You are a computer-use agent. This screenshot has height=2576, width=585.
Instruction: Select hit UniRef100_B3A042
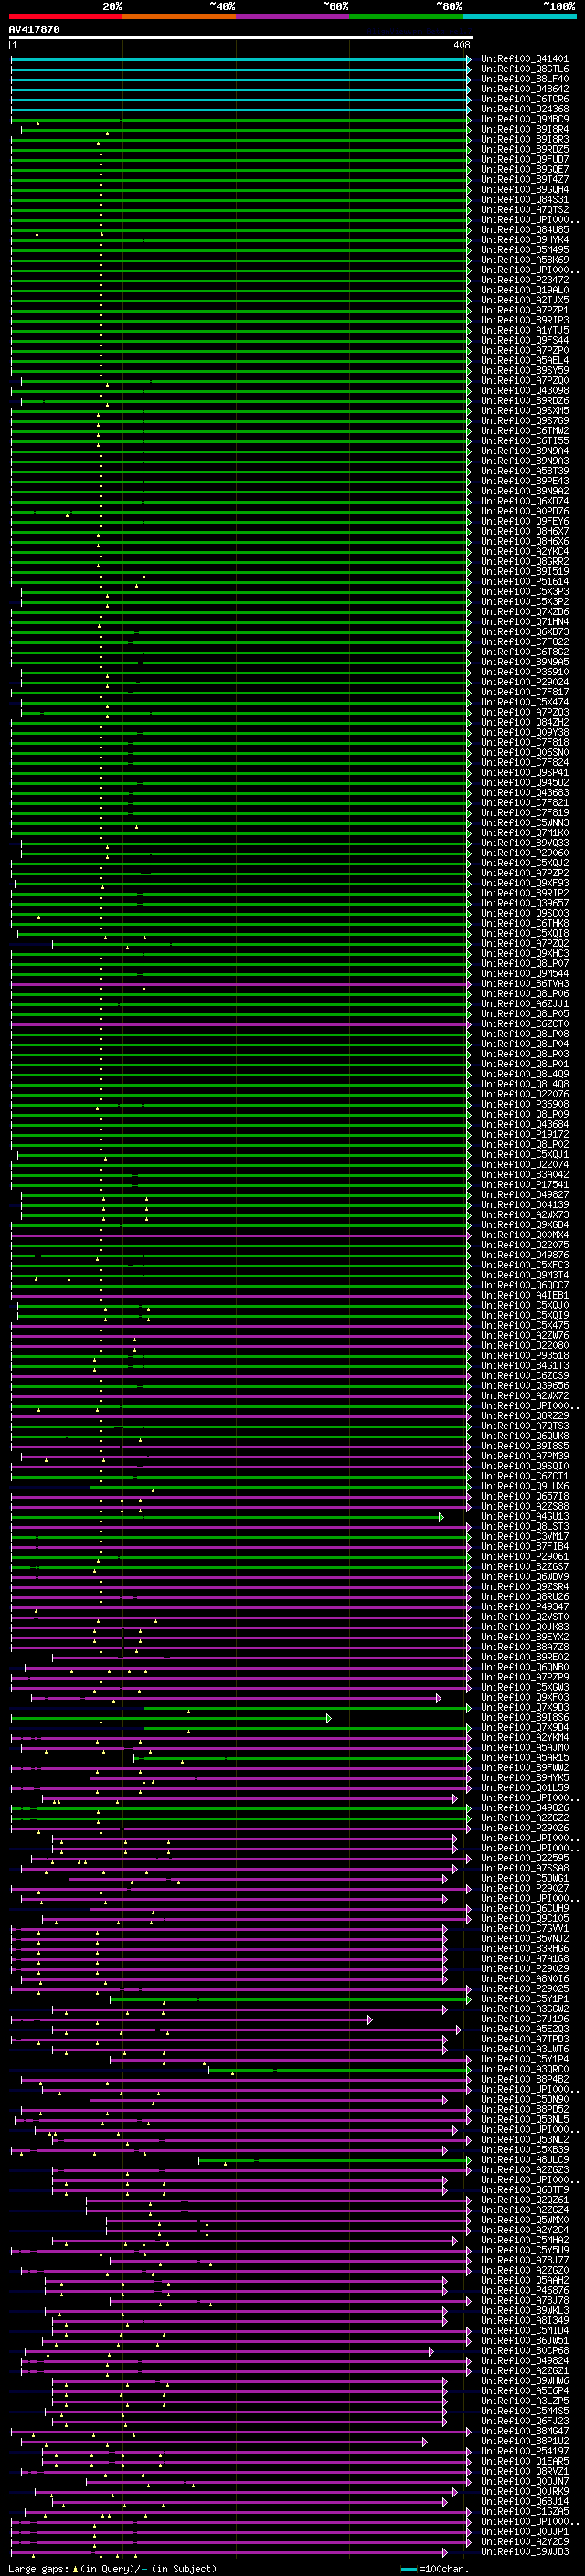coord(524,1175)
